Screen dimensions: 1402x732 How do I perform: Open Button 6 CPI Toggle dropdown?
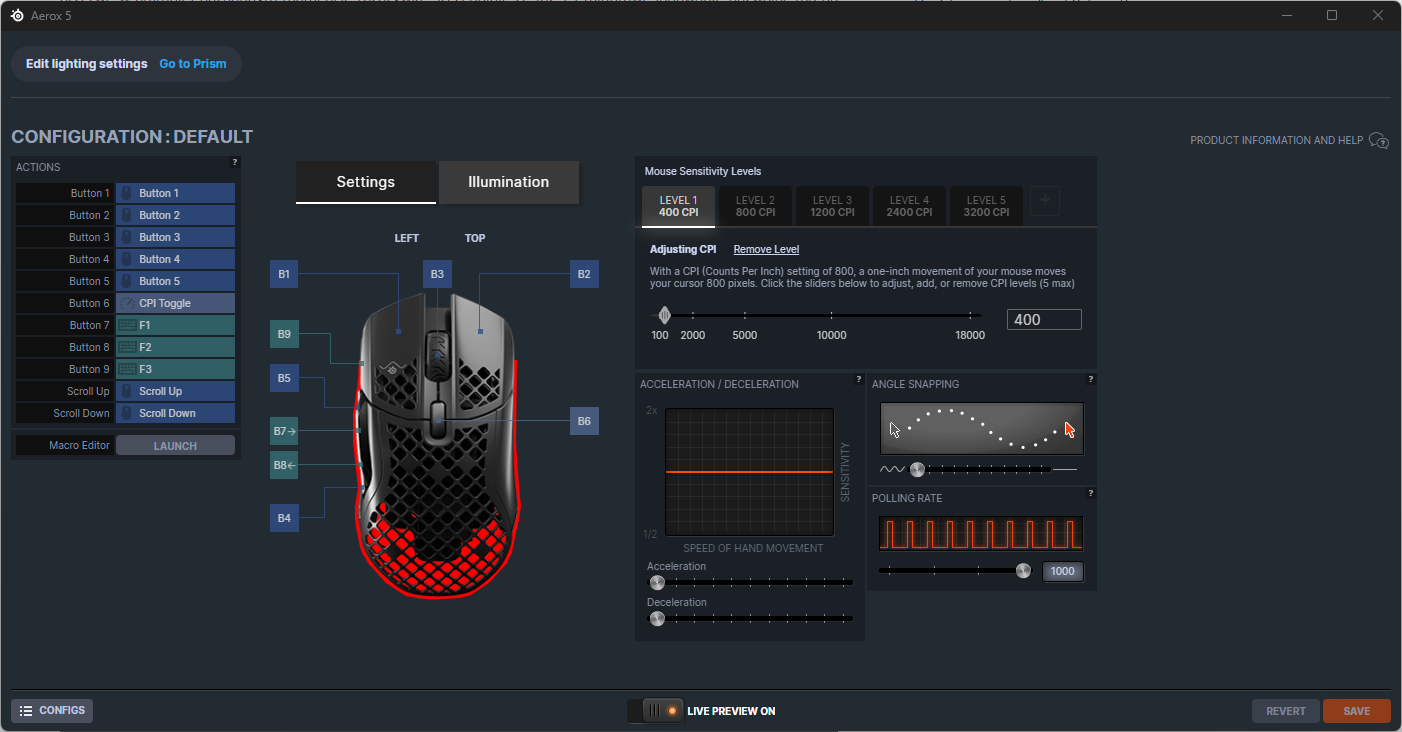coord(175,303)
